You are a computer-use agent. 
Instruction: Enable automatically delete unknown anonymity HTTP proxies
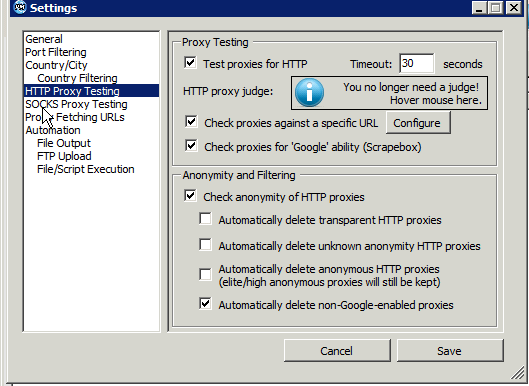(x=205, y=245)
